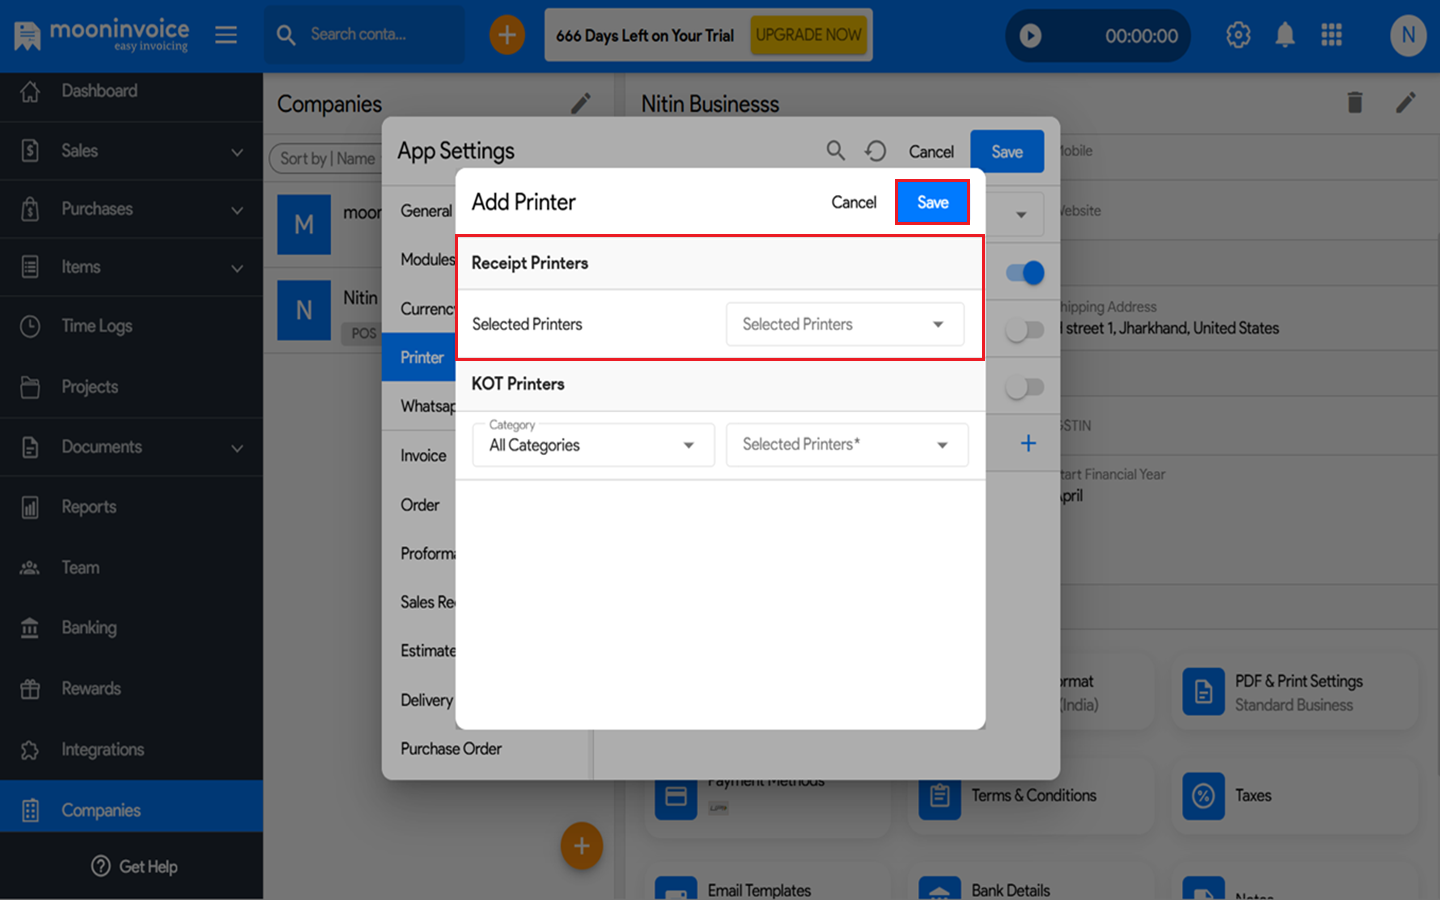
Task: Select the Order settings tab
Action: 420,505
